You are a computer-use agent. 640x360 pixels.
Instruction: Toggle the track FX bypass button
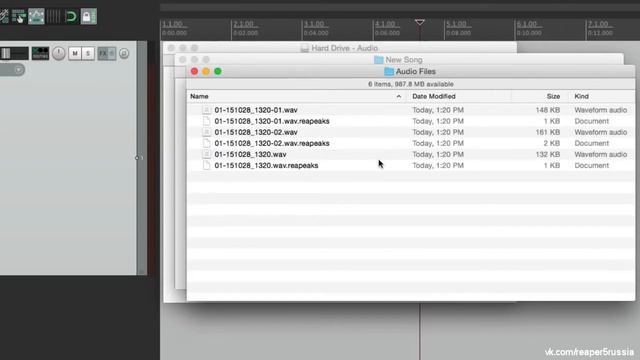[112, 53]
